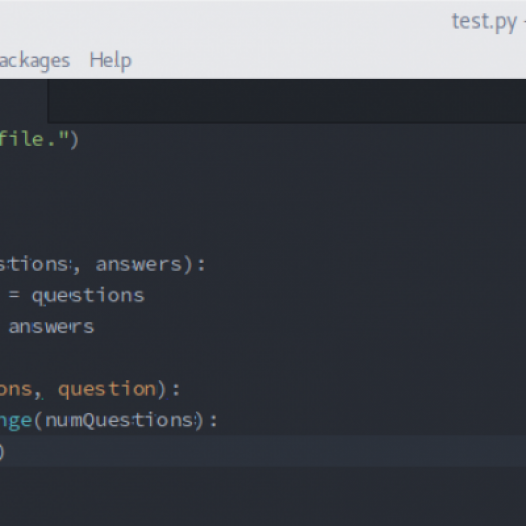Screen dimensions: 526x526
Task: Open the Help menu
Action: tap(110, 61)
